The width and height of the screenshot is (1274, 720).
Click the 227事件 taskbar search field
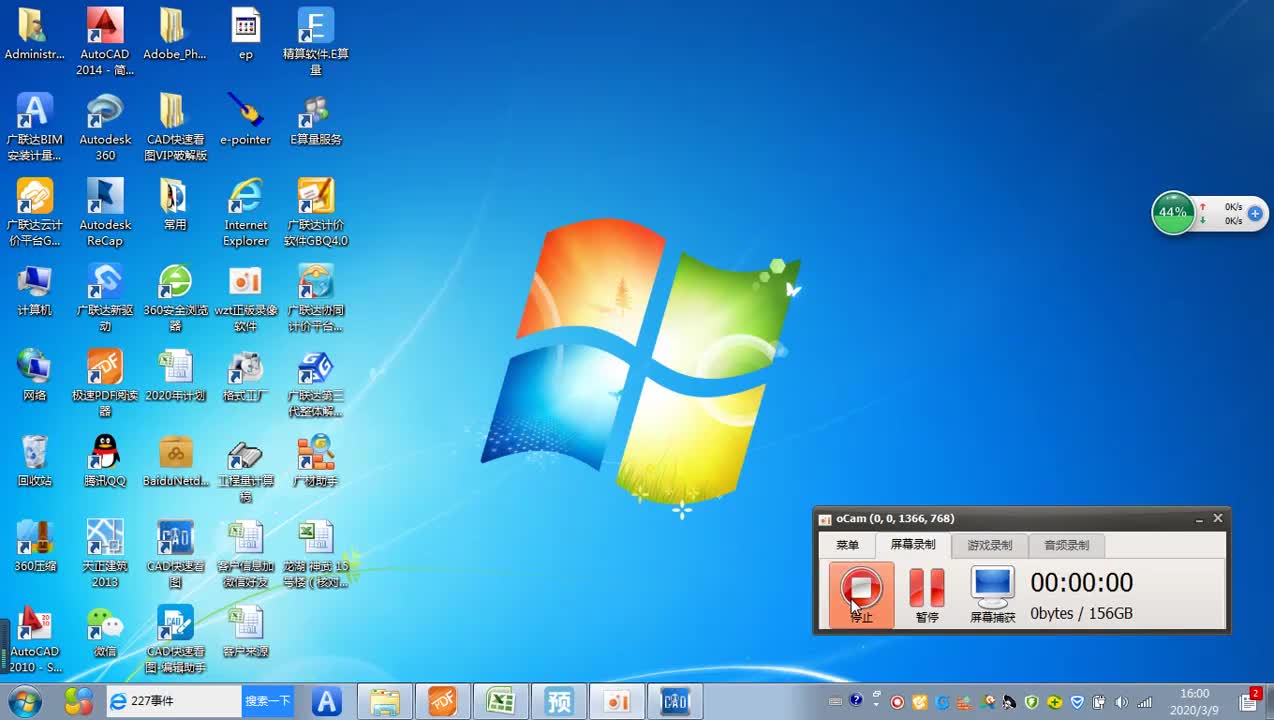pos(175,701)
